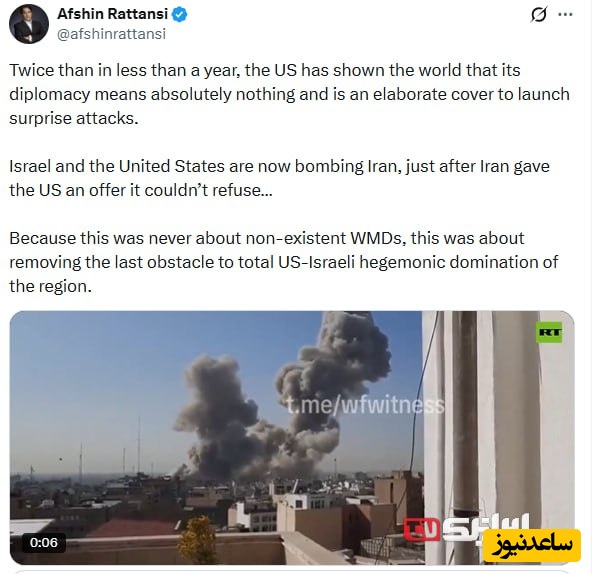
Task: Open Afshin Rattansi's profile avatar
Action: (29, 24)
